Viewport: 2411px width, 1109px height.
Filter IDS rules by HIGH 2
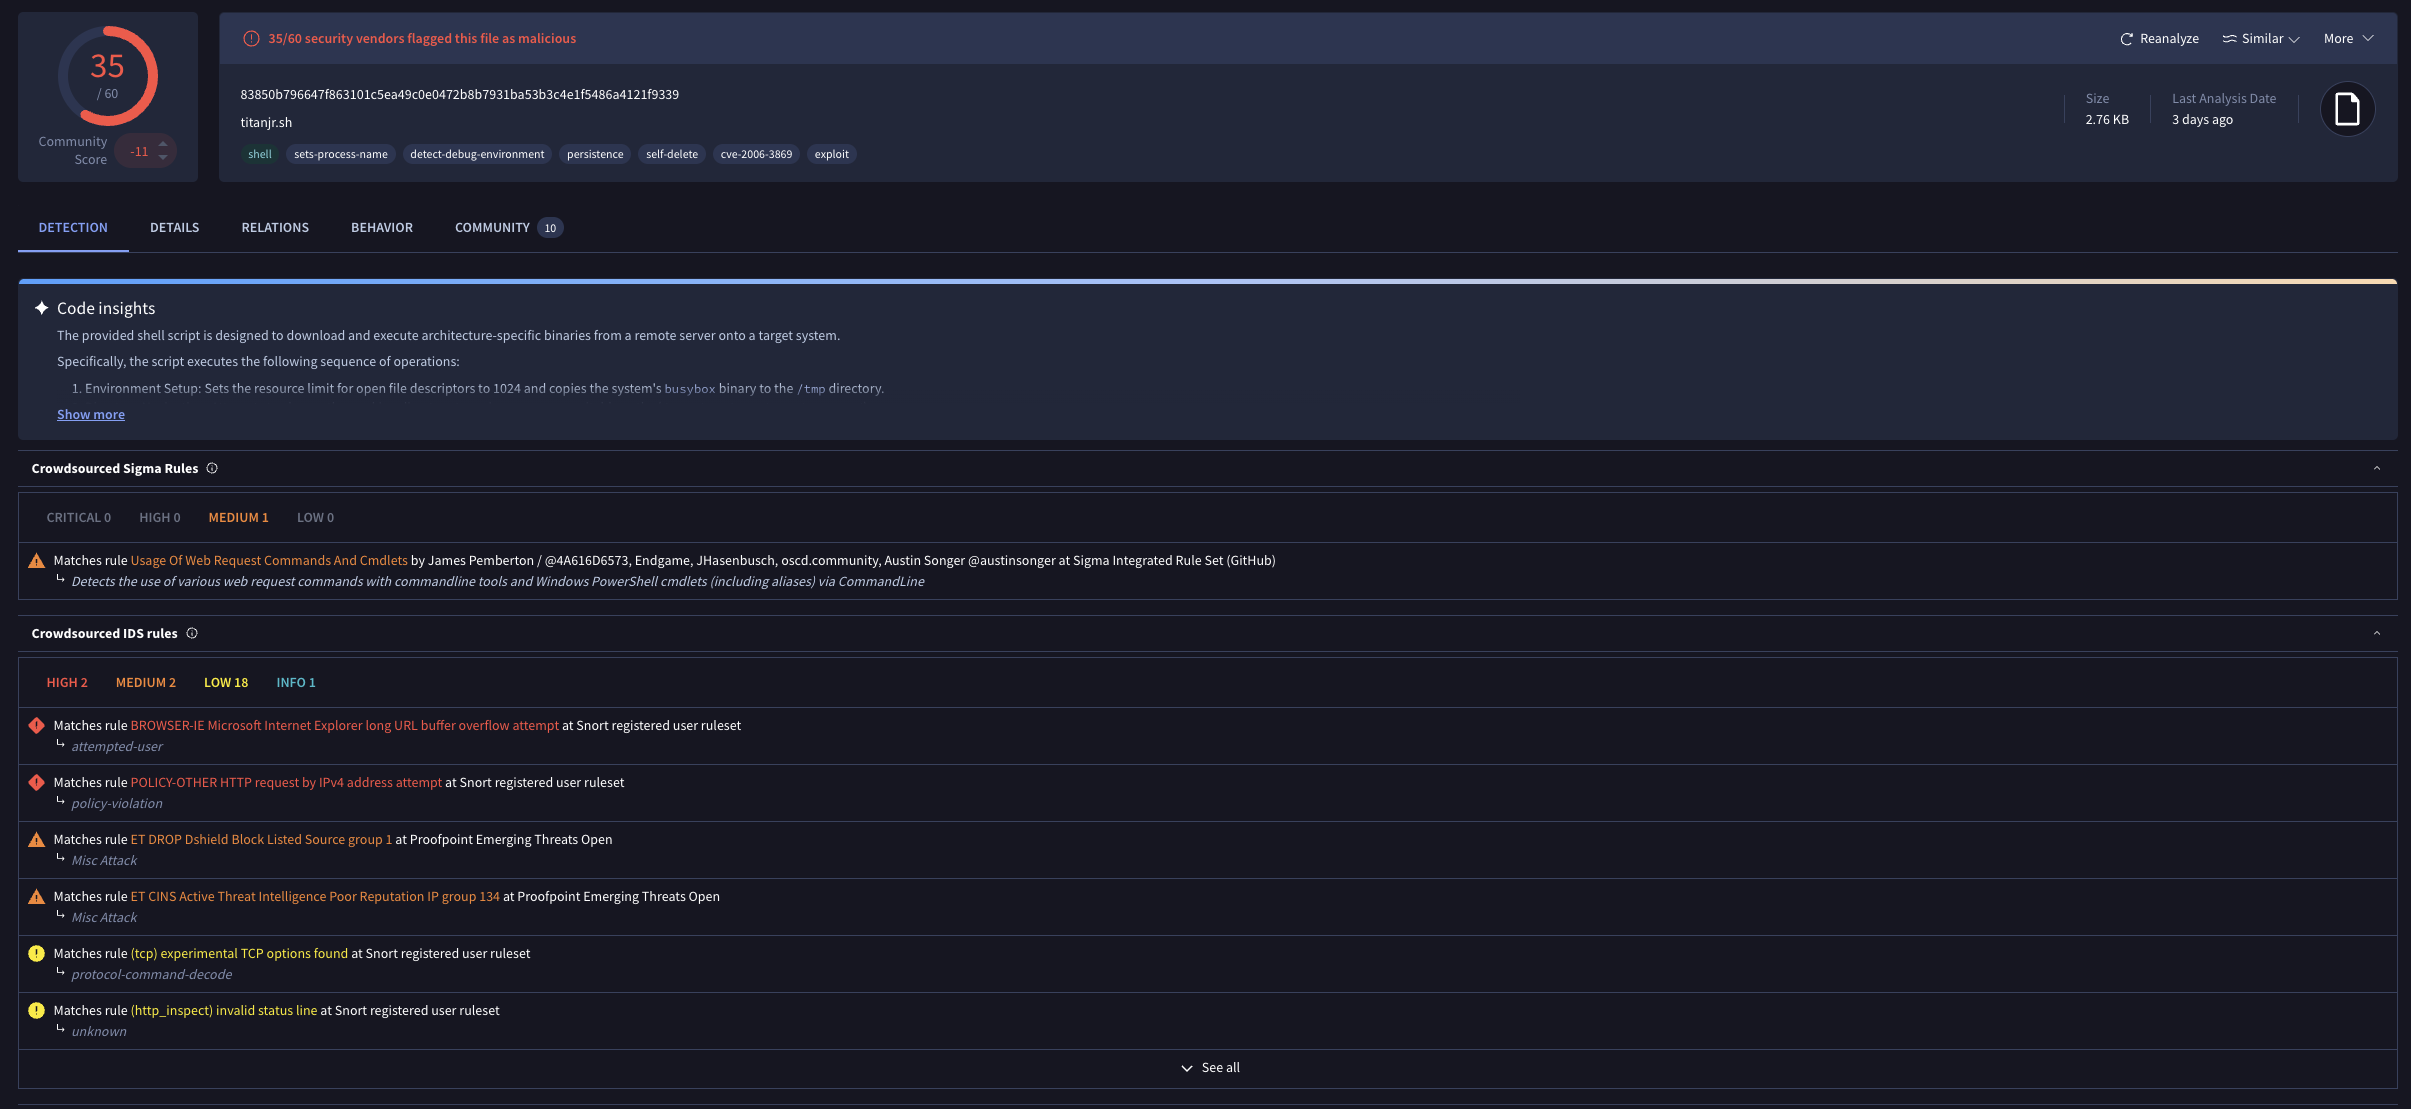pos(67,683)
